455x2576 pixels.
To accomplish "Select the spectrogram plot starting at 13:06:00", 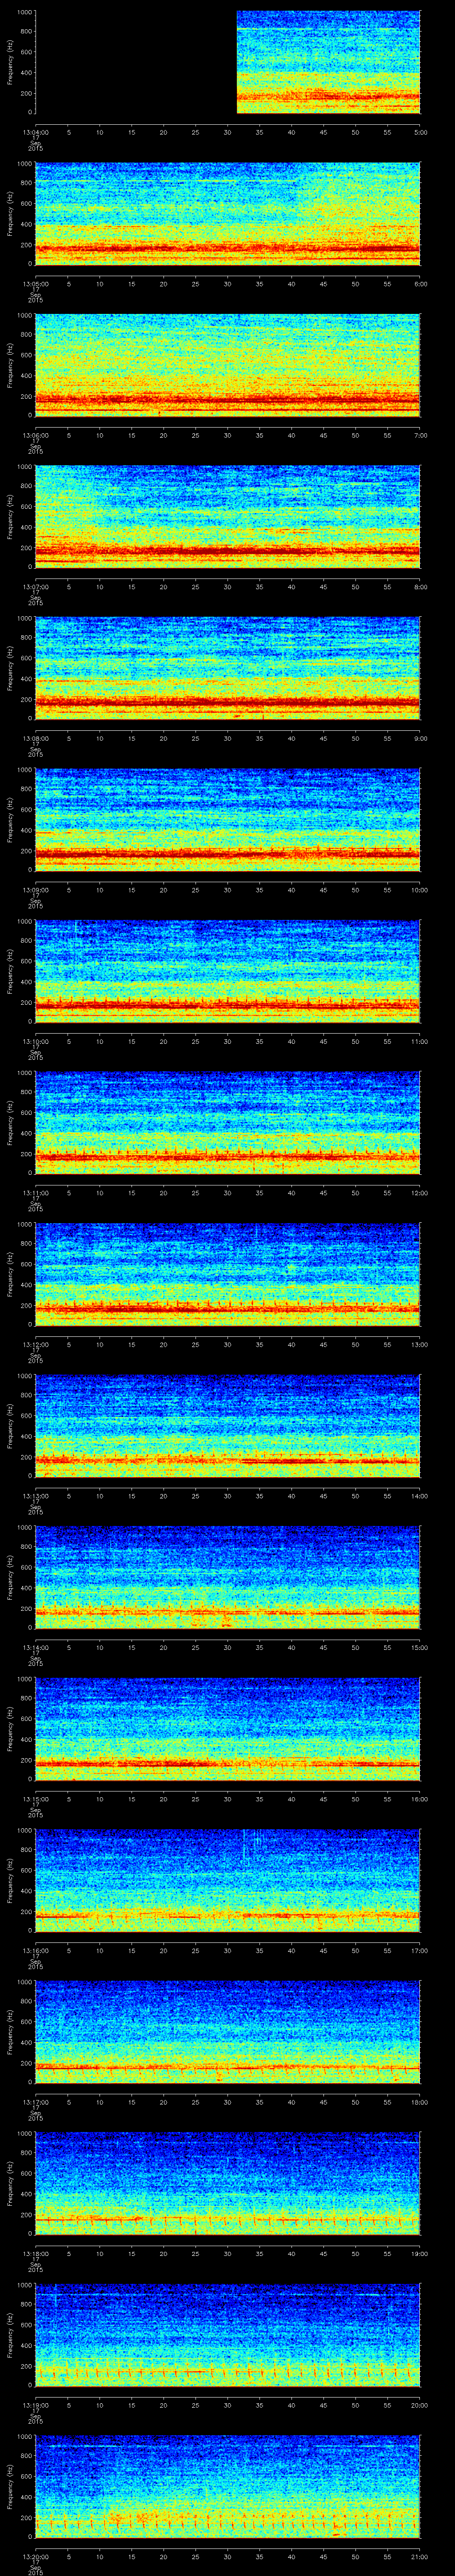I will click(228, 365).
